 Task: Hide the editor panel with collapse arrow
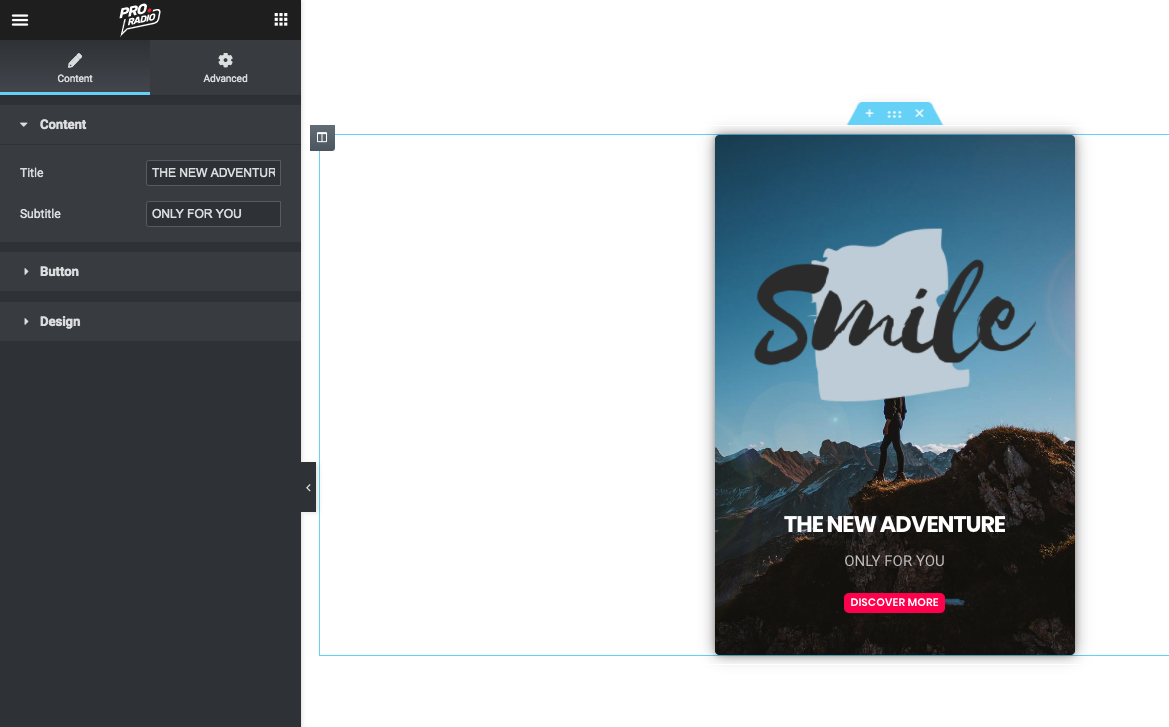(308, 487)
